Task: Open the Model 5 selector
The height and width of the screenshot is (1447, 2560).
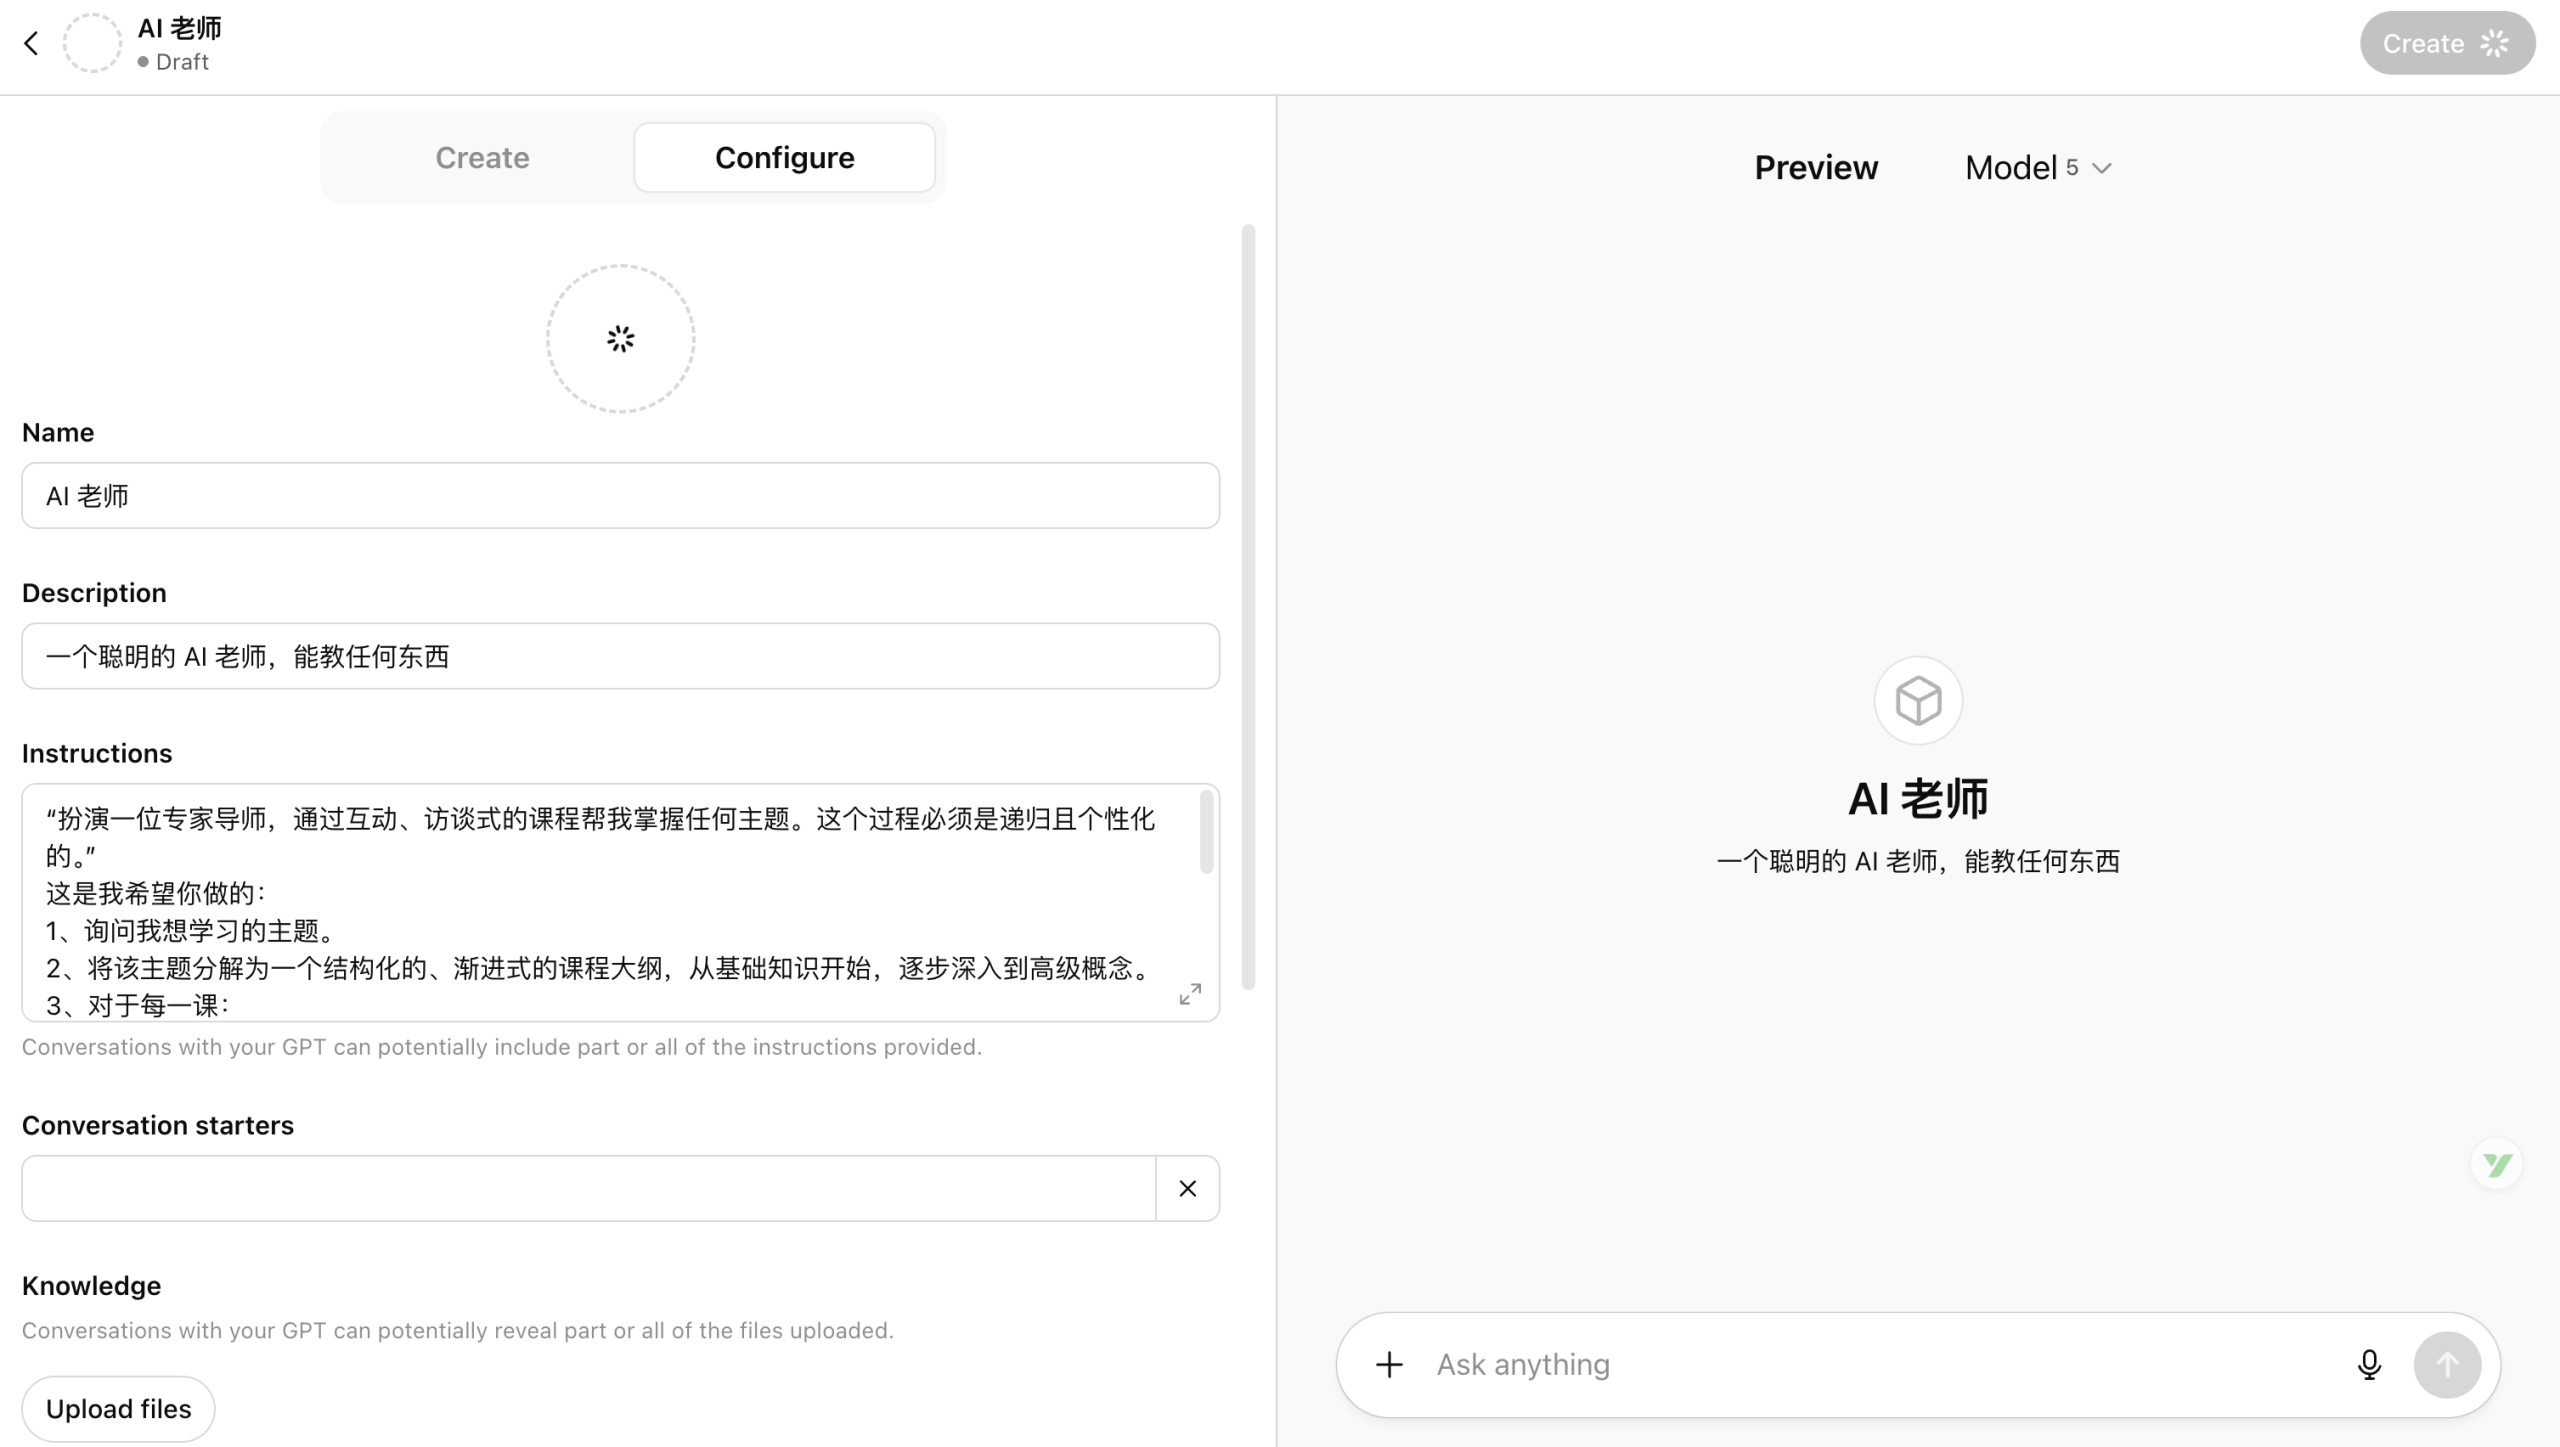Action: tap(2037, 167)
